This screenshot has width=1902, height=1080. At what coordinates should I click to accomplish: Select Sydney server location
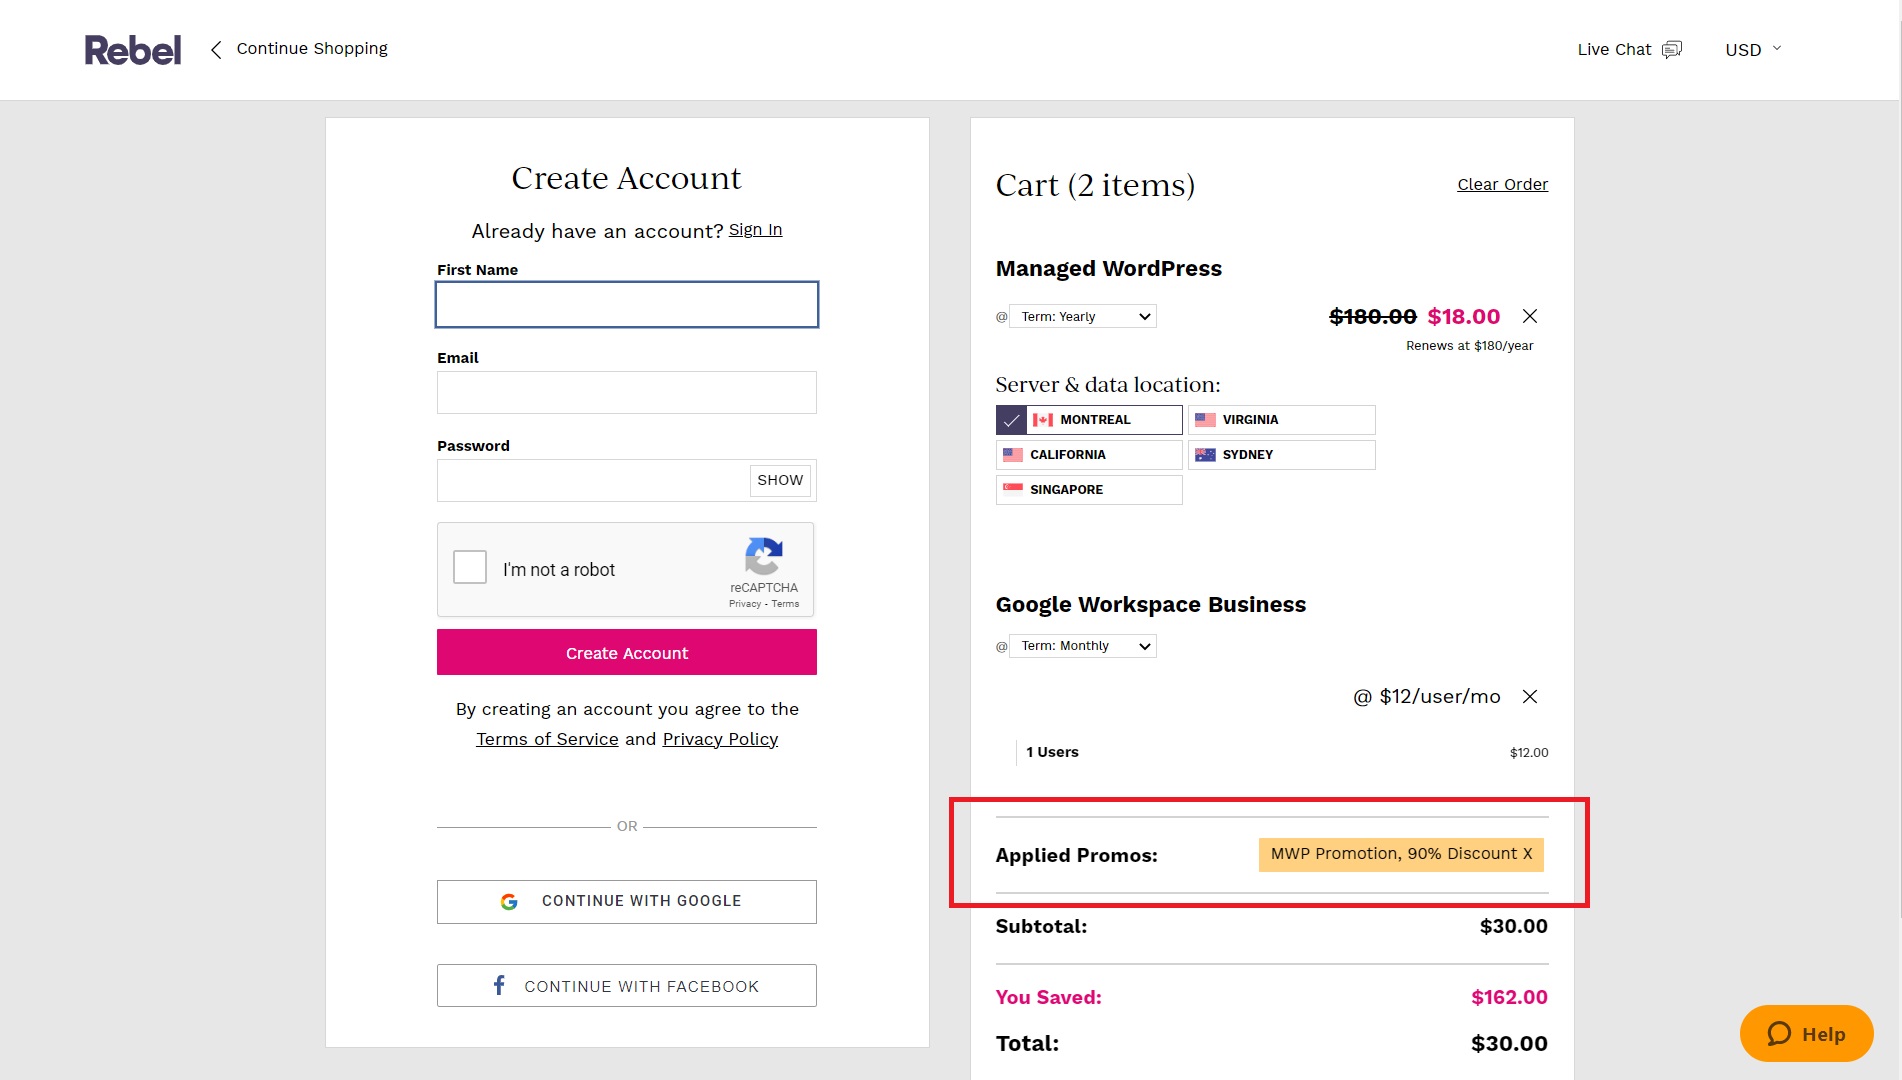pyautogui.click(x=1281, y=455)
